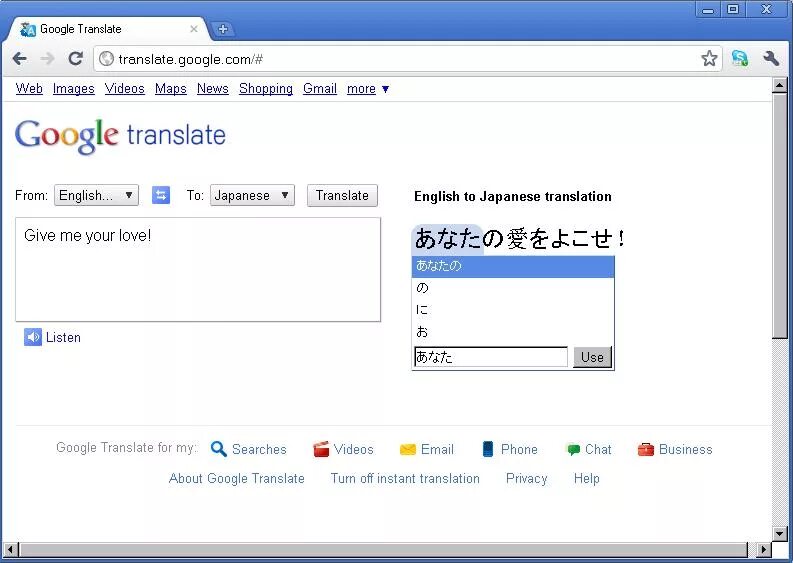Screen dimensions: 793x563
Task: Click the Videos clapperboard icon
Action: (x=321, y=449)
